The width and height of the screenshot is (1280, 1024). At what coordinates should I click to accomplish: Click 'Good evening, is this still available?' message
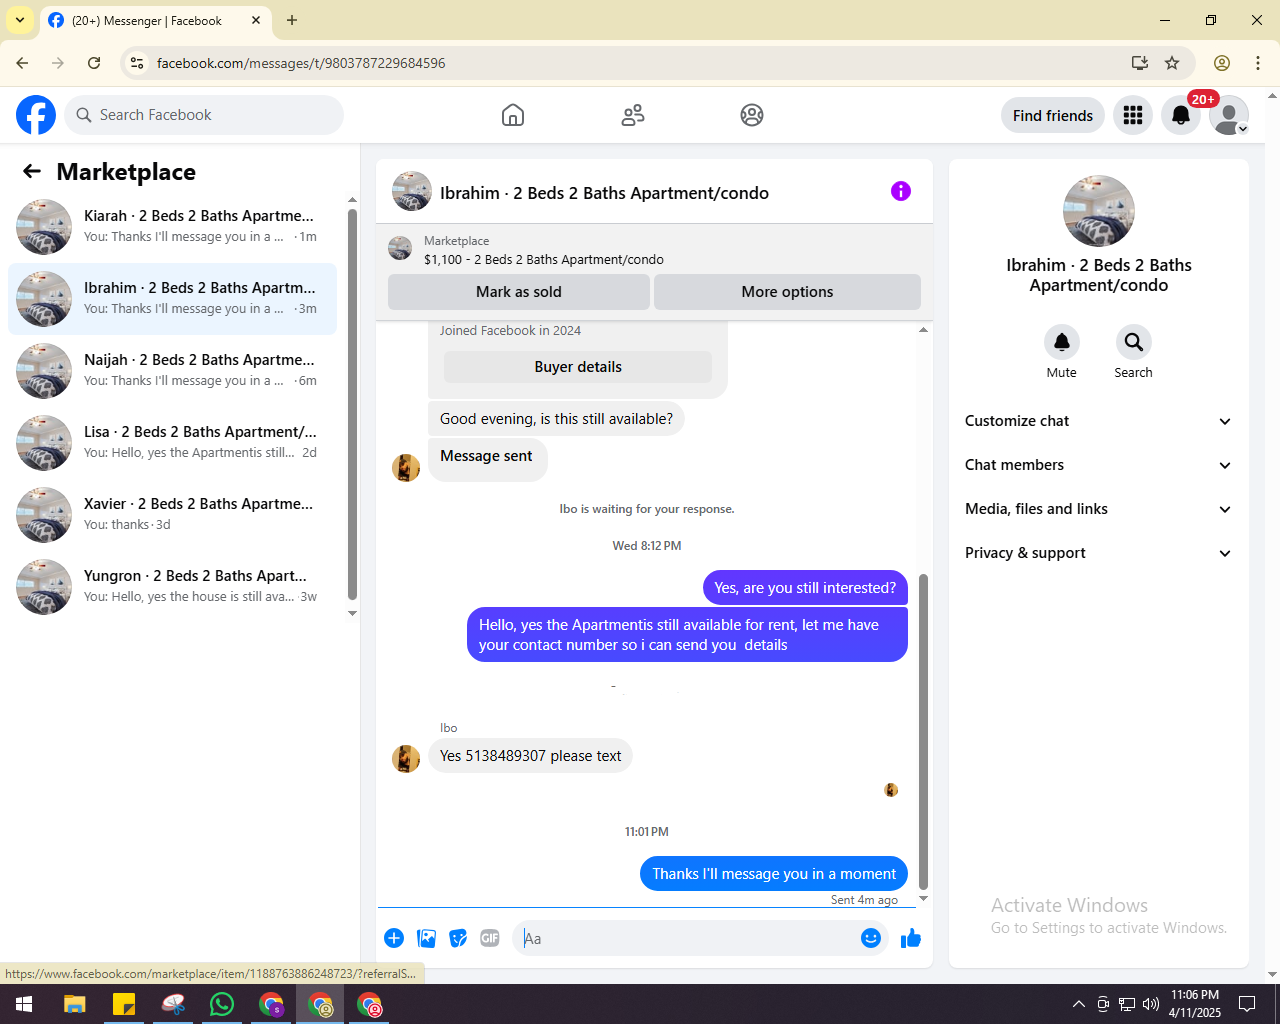(556, 419)
